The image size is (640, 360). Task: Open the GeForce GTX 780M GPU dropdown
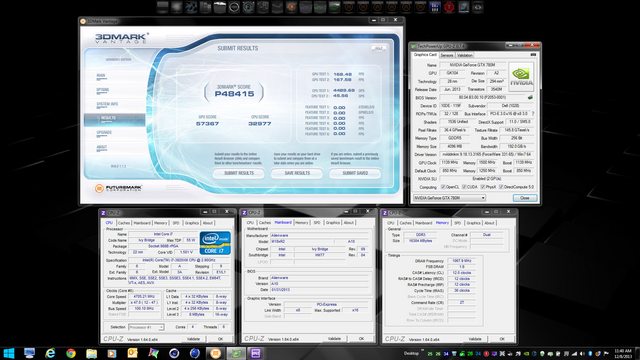pos(449,198)
